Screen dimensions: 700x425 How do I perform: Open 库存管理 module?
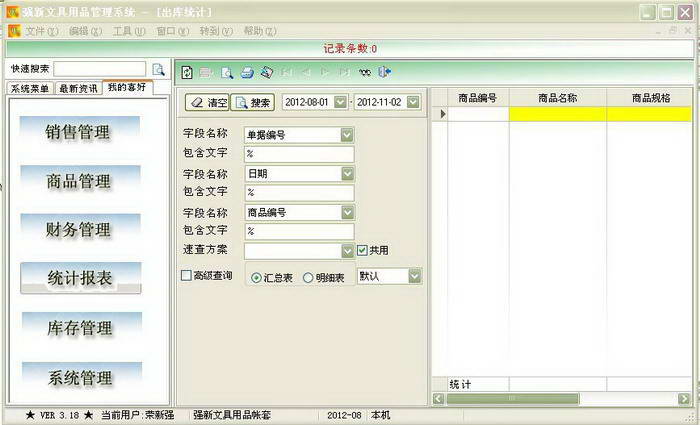pos(81,327)
